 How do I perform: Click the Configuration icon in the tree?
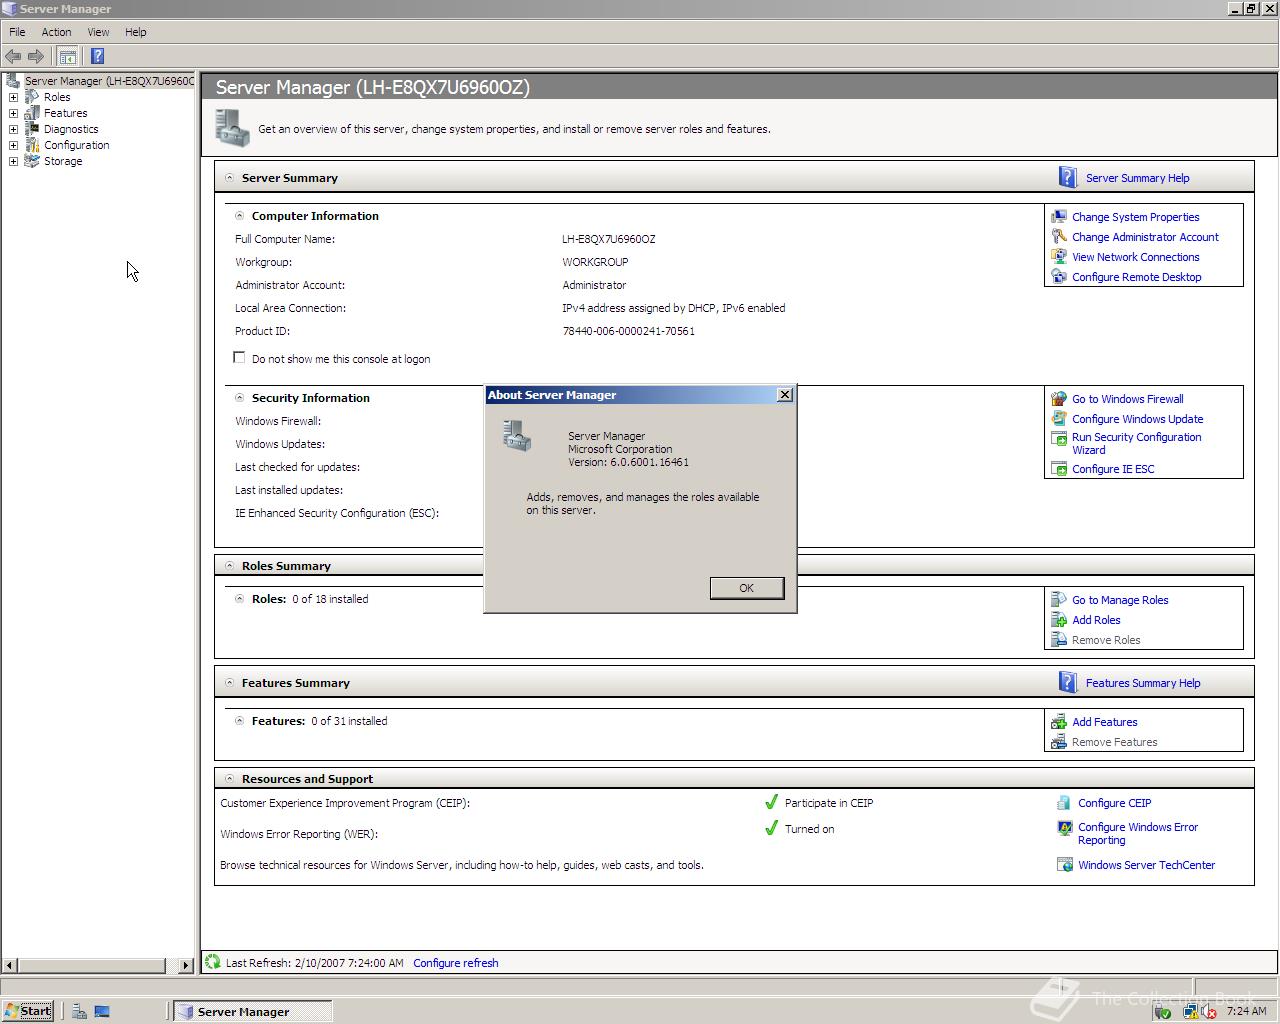[x=32, y=145]
